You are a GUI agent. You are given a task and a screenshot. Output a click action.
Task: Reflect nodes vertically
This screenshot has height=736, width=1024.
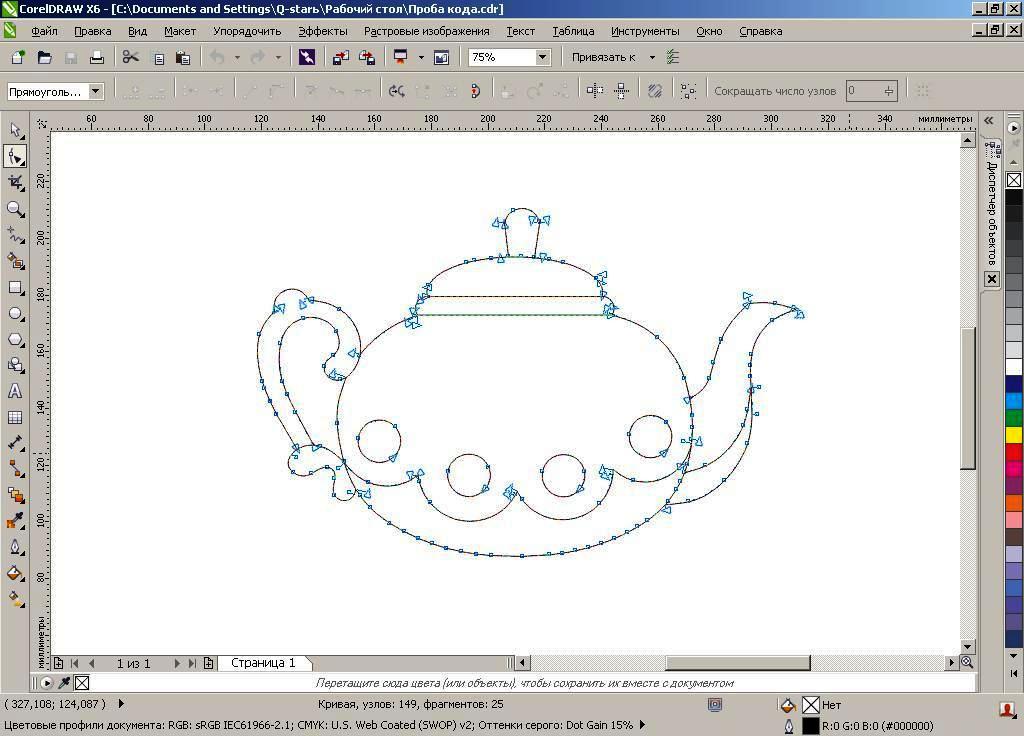621,91
